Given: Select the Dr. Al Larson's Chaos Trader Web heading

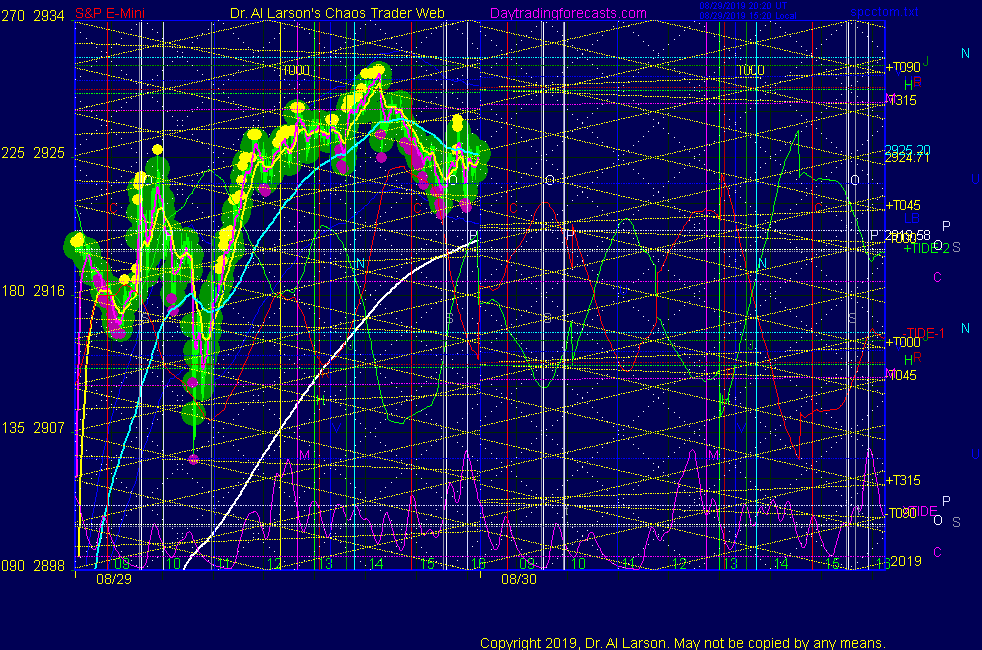Looking at the screenshot, I should [337, 13].
